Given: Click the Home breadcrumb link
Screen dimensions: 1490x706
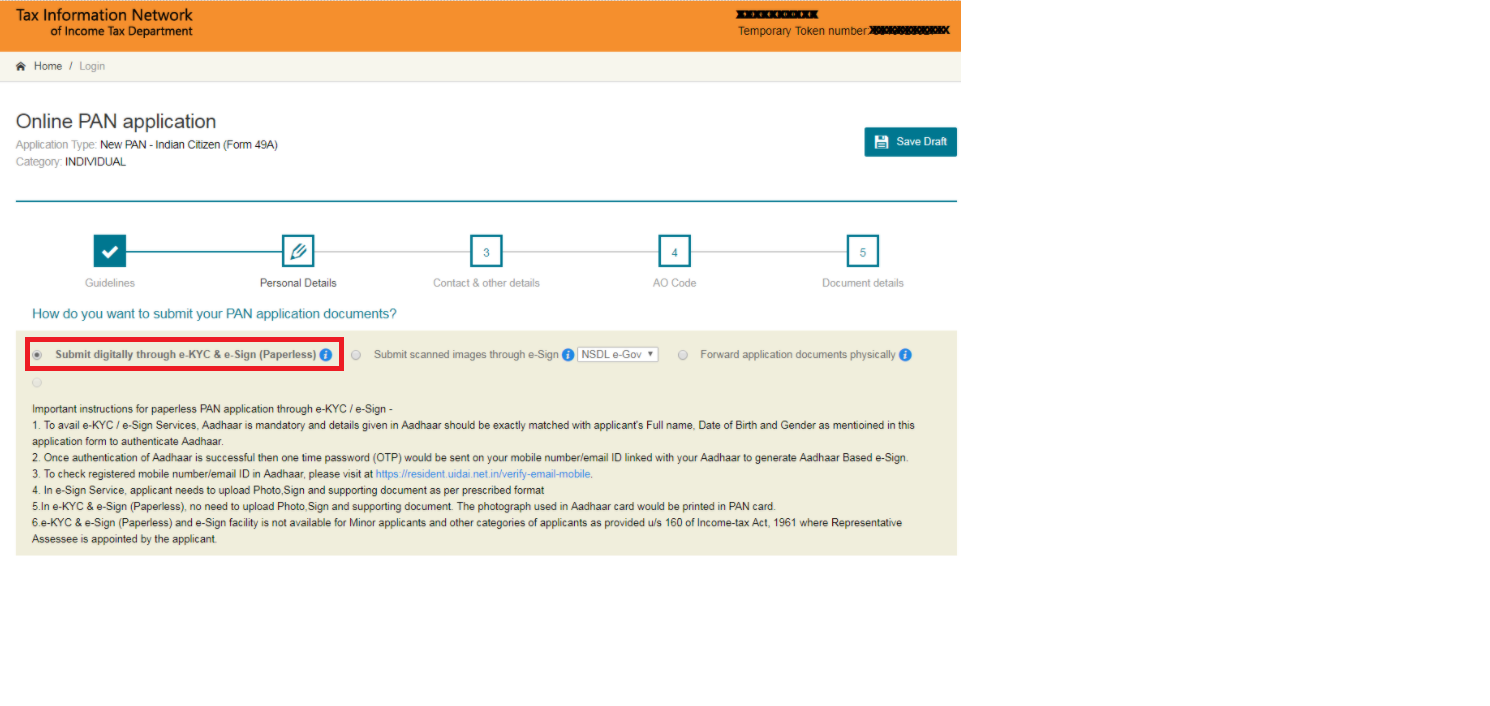Looking at the screenshot, I should [48, 66].
